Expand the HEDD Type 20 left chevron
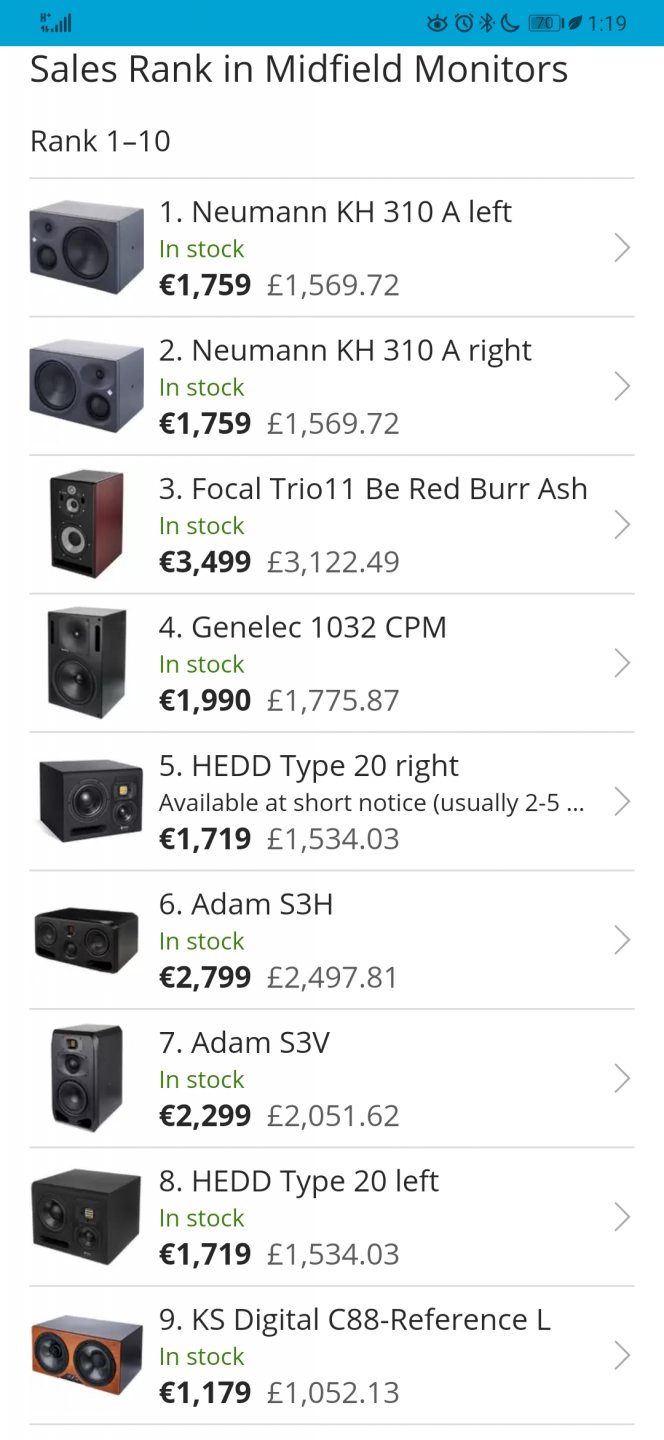The width and height of the screenshot is (664, 1440). click(x=622, y=1217)
